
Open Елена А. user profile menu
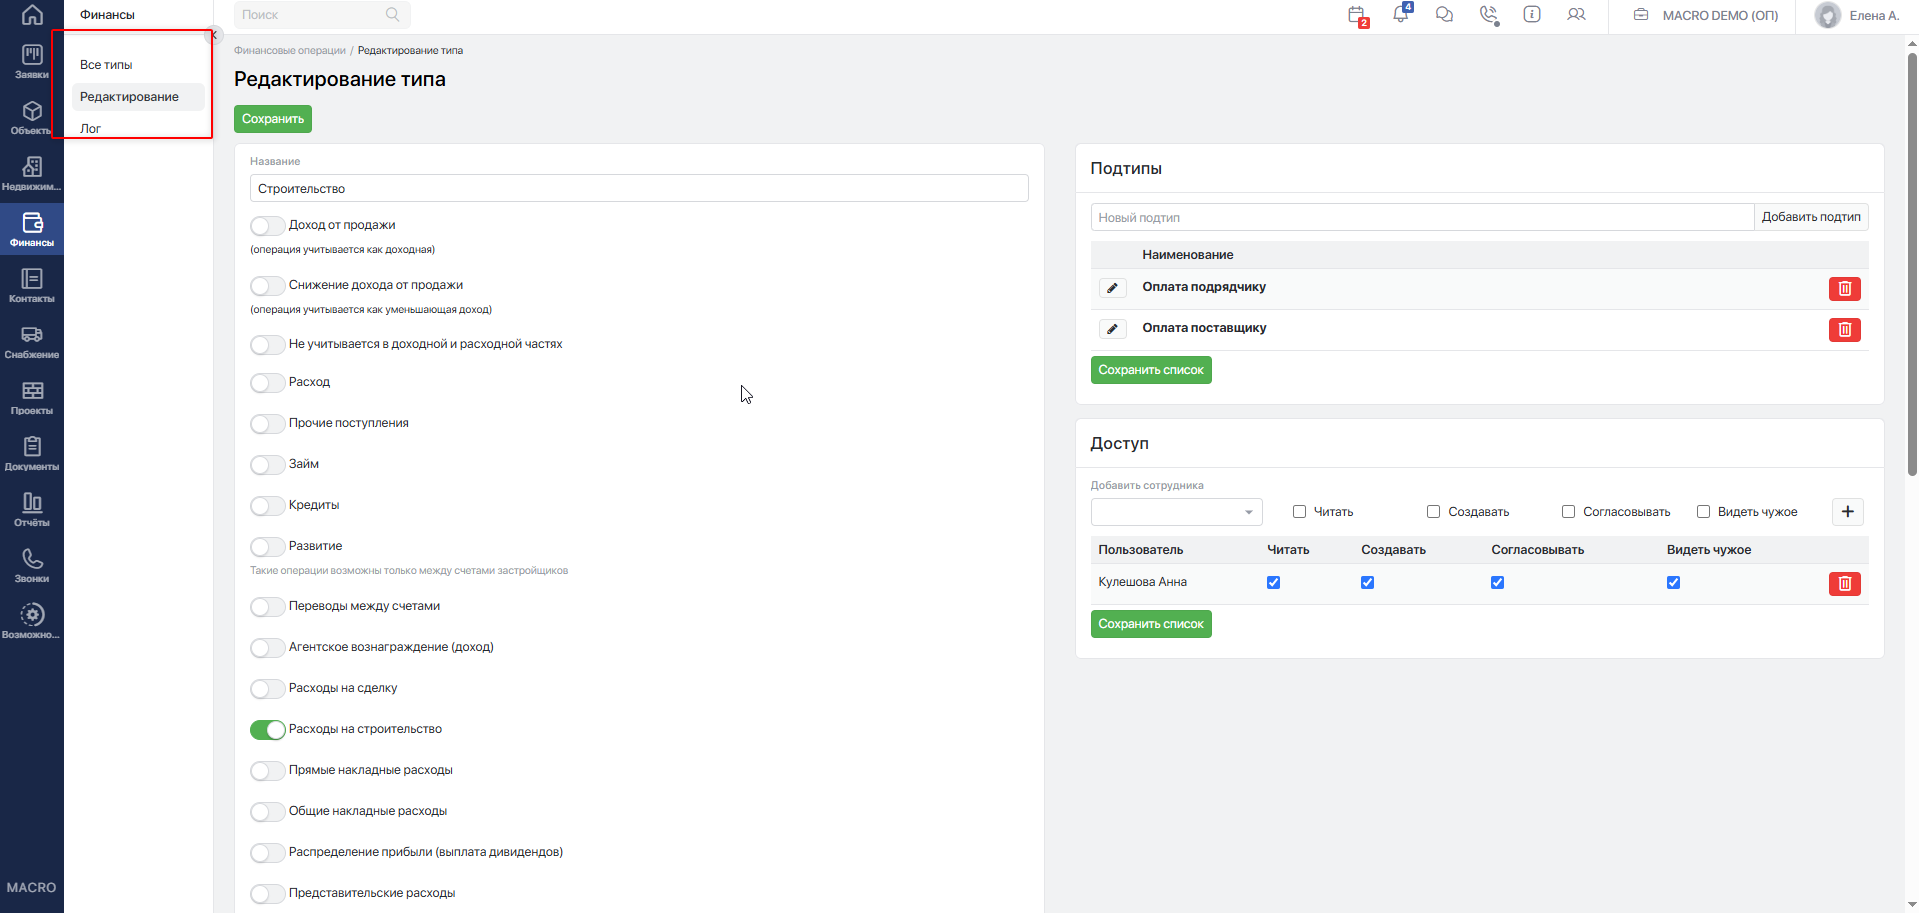tap(1857, 15)
